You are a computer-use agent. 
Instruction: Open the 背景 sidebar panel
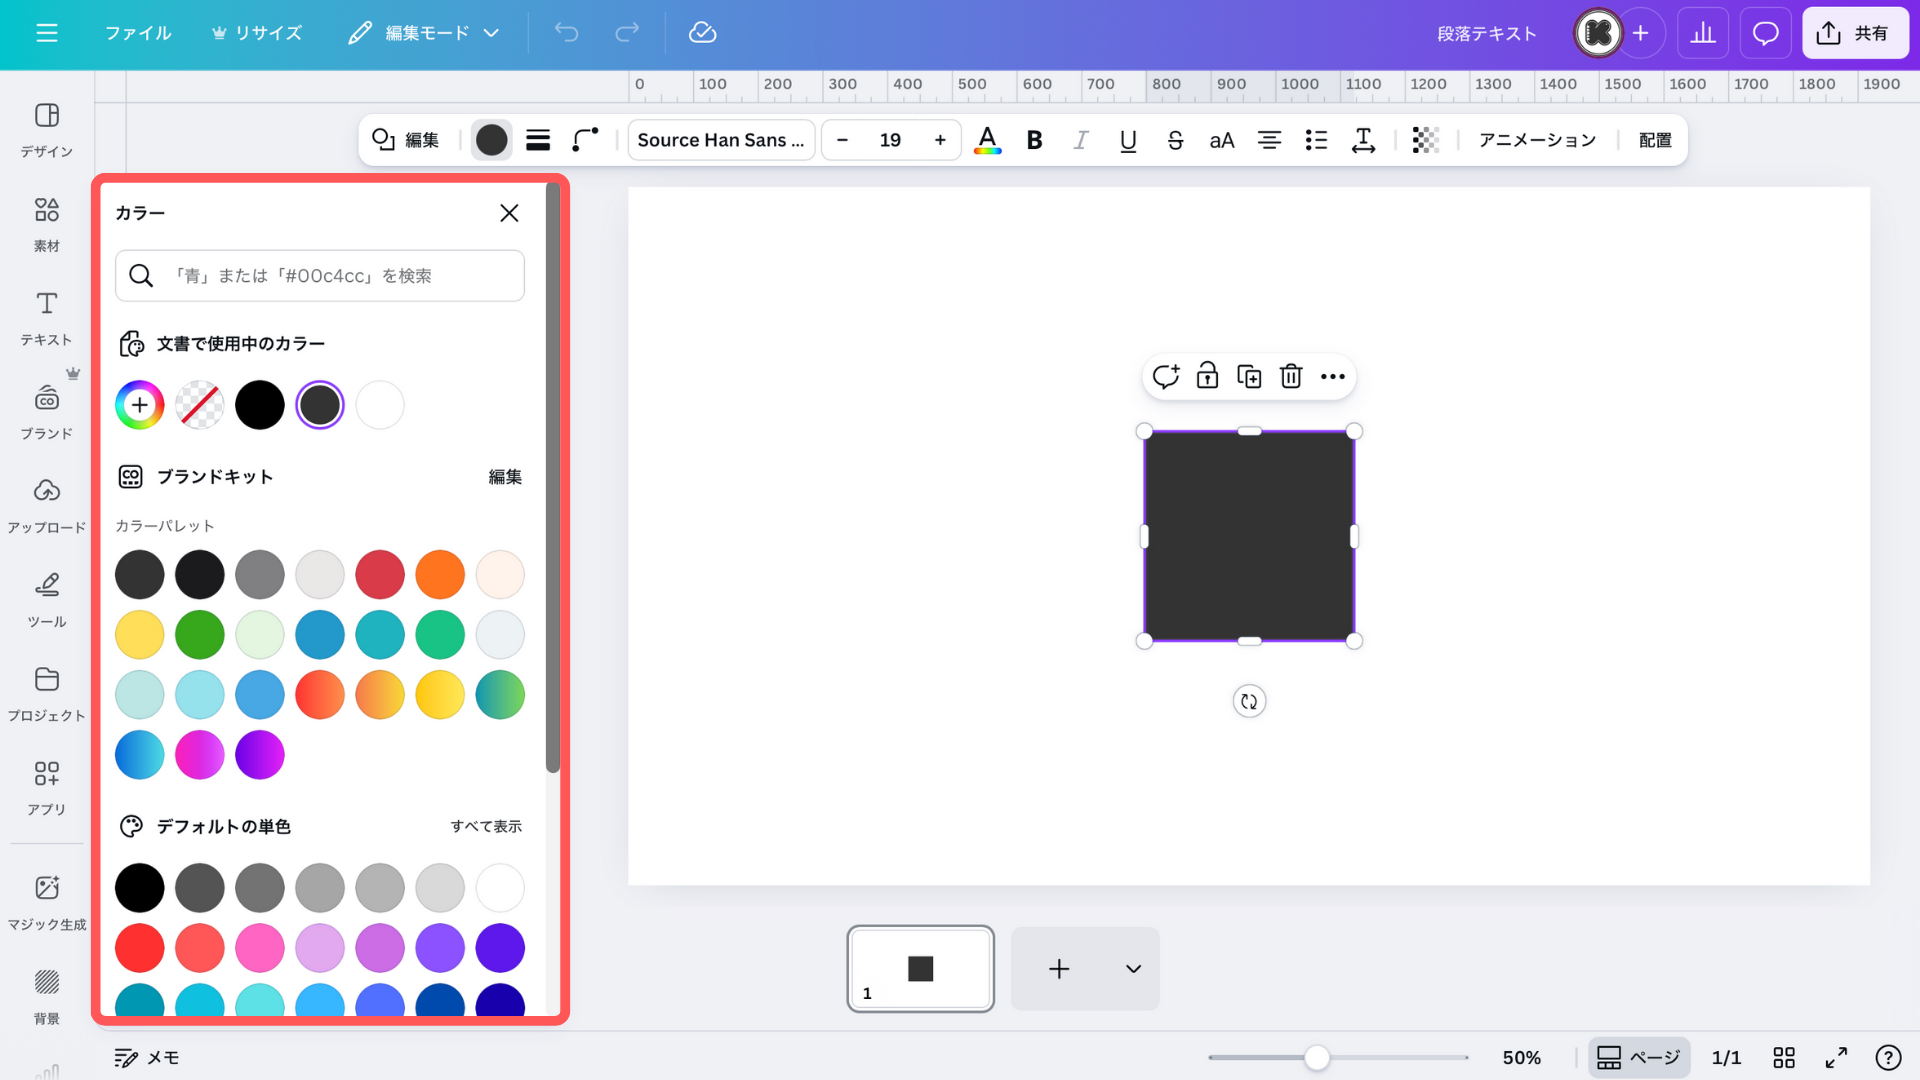pos(47,997)
